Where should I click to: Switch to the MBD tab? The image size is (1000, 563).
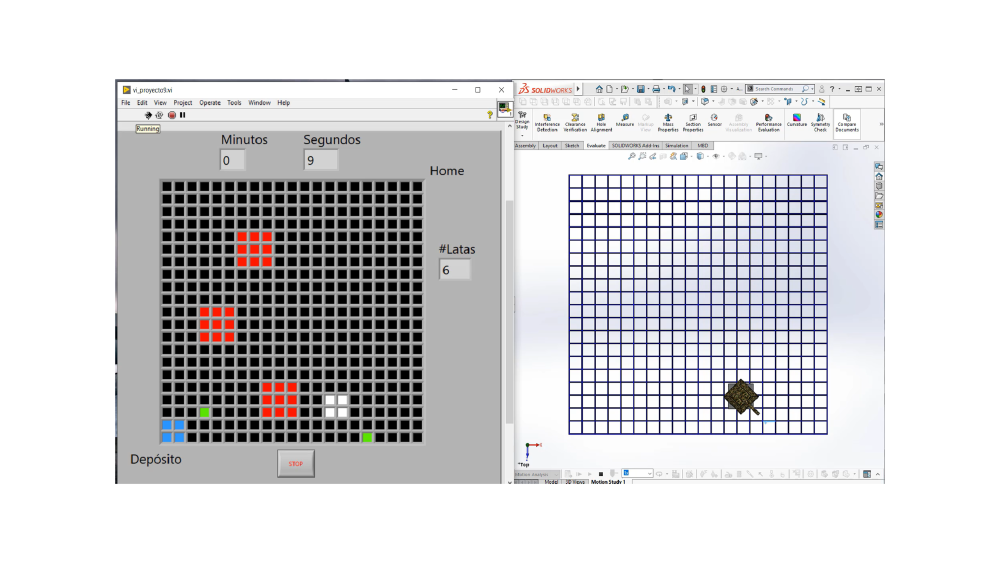[x=702, y=146]
